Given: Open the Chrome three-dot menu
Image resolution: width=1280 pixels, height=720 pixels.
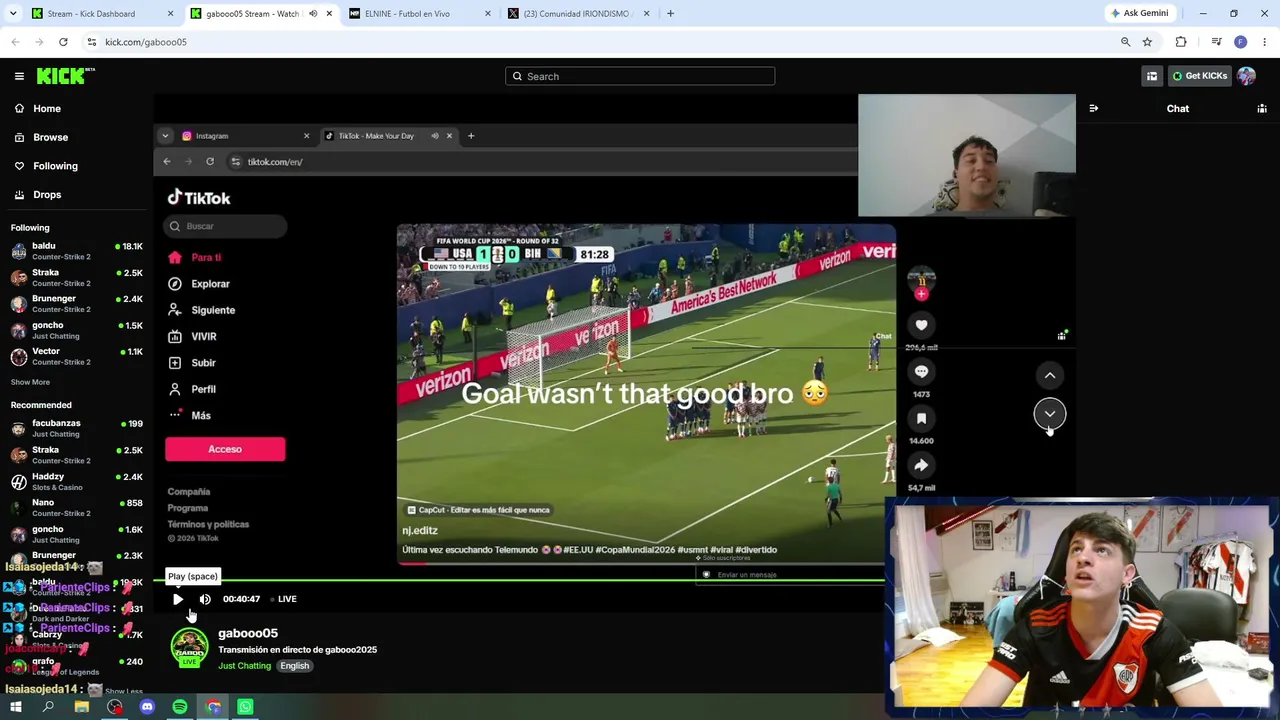Looking at the screenshot, I should (1266, 42).
